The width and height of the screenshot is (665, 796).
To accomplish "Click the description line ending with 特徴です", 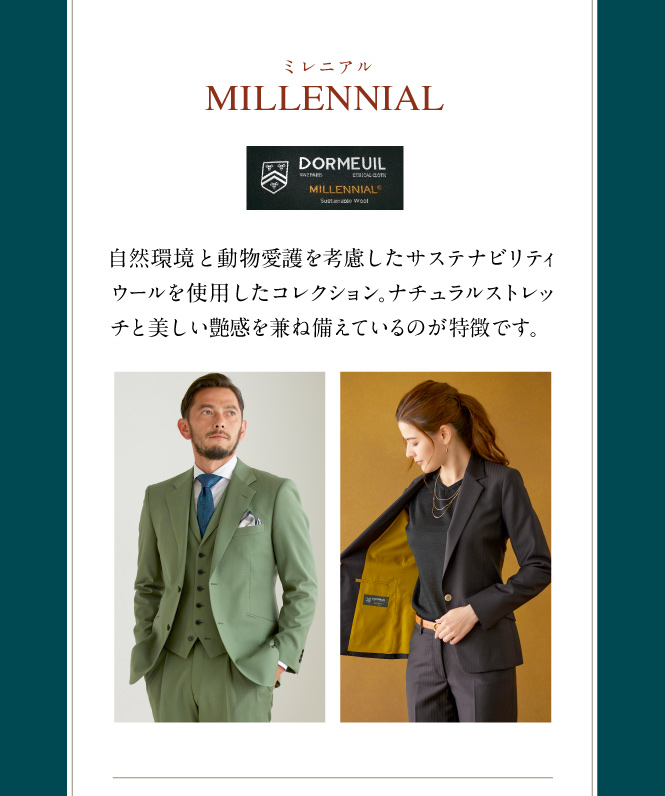I will tap(324, 327).
